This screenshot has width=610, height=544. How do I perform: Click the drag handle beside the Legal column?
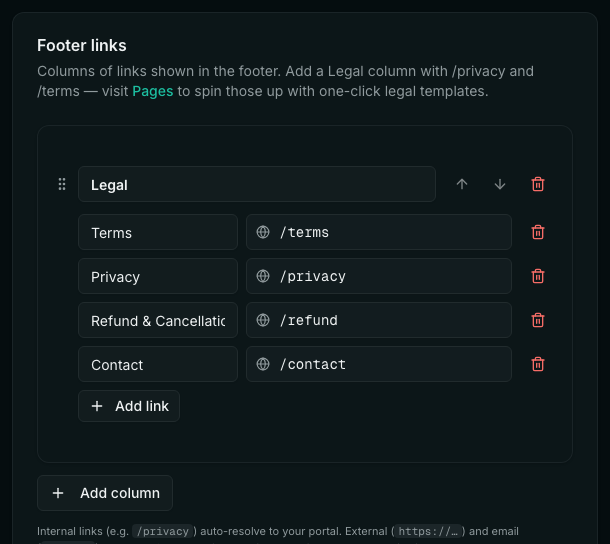[x=62, y=184]
